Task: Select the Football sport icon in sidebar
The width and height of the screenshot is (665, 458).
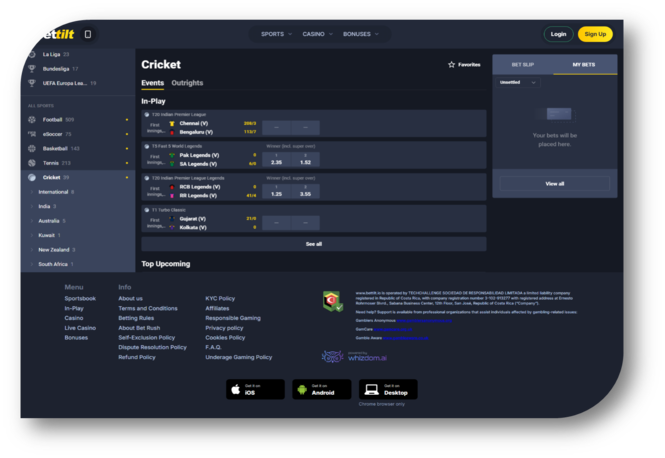Action: tap(32, 119)
